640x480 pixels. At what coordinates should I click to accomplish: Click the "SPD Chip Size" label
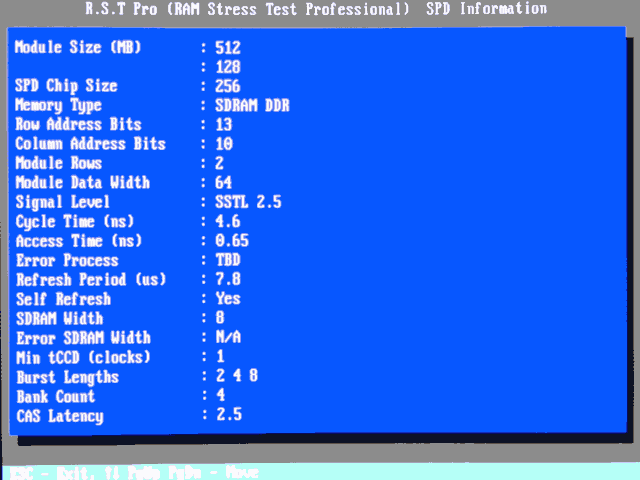(x=66, y=86)
